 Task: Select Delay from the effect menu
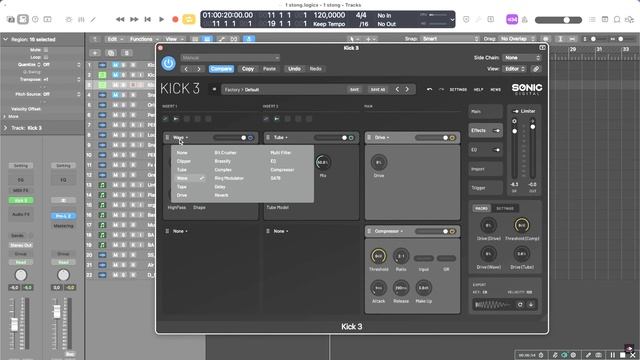point(220,187)
